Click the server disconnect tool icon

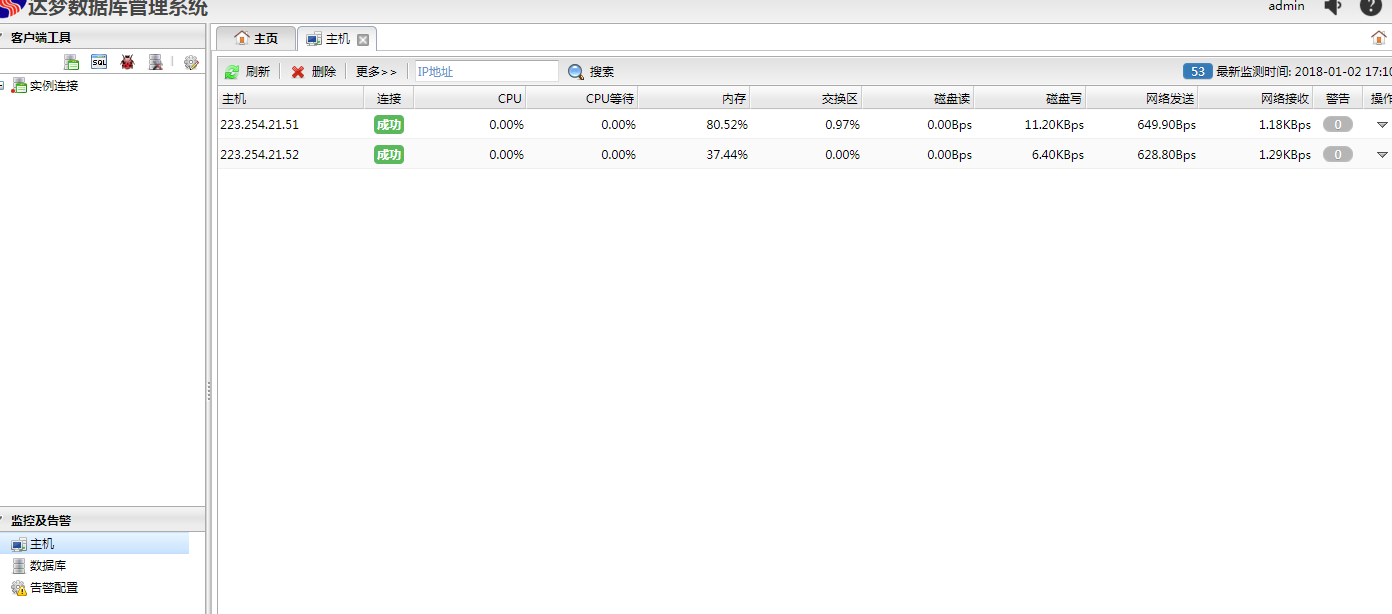(x=155, y=62)
